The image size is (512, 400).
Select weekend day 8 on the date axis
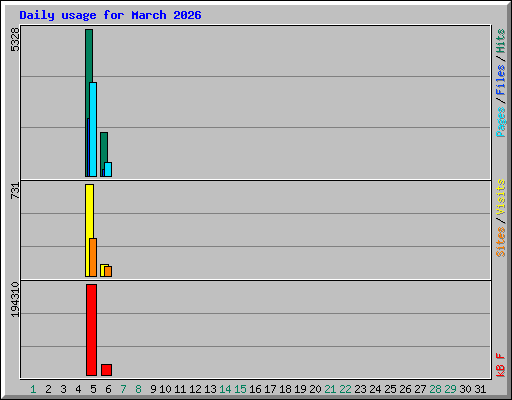(138, 389)
